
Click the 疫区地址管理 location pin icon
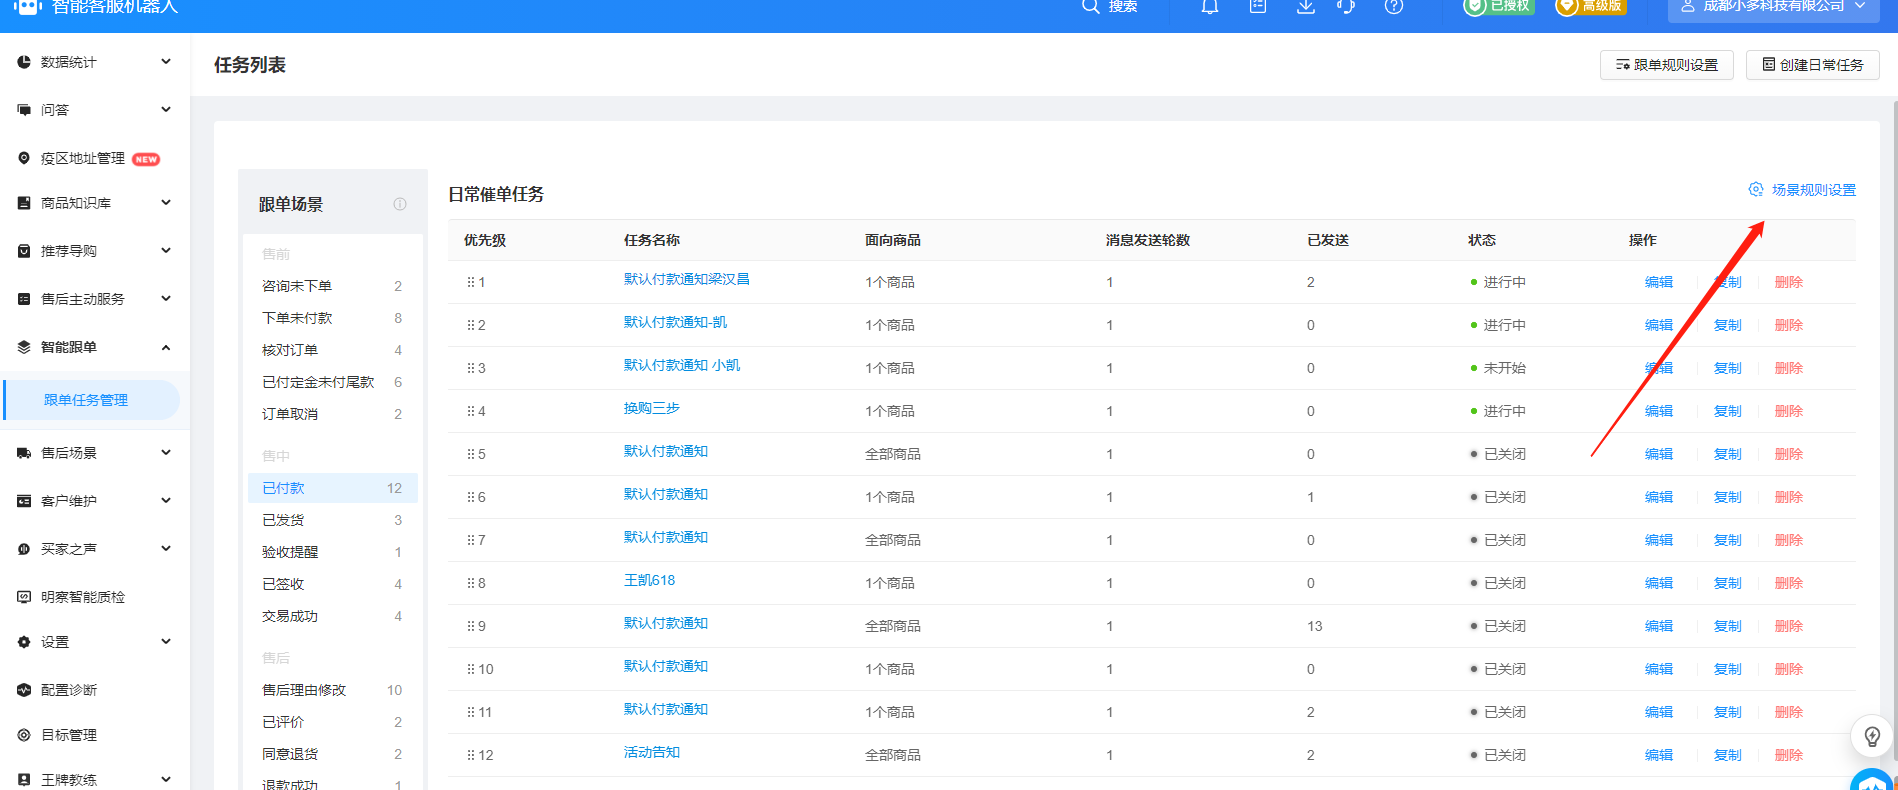(24, 158)
